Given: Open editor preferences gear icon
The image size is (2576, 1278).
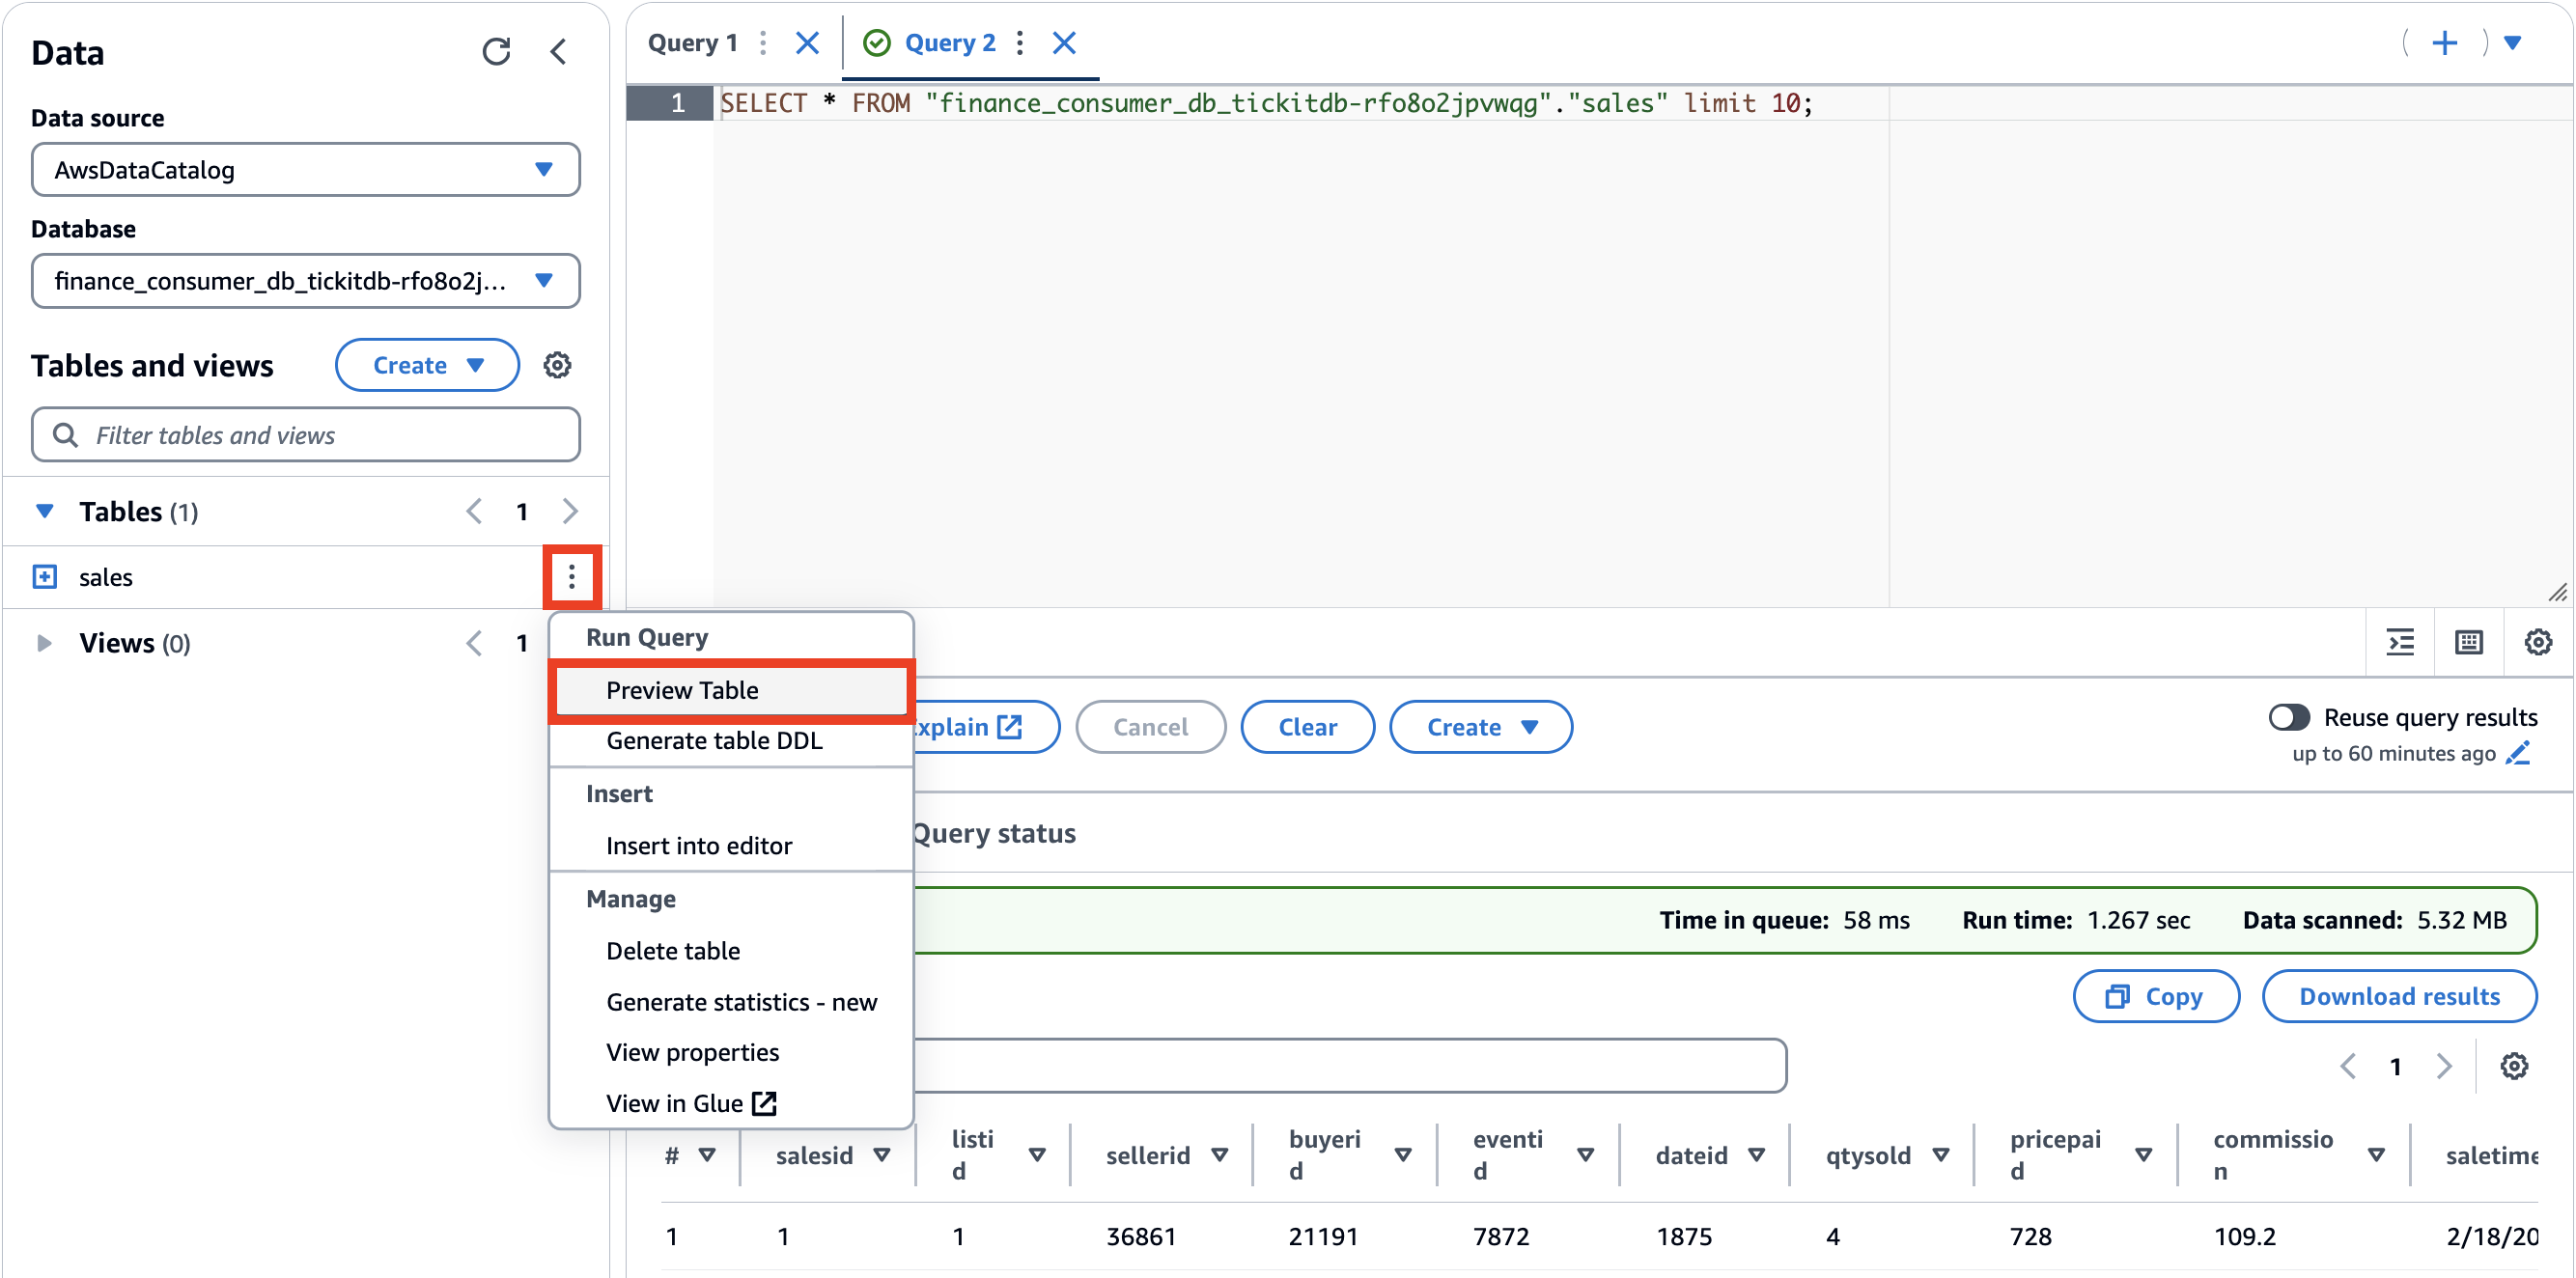Looking at the screenshot, I should click(x=2537, y=642).
